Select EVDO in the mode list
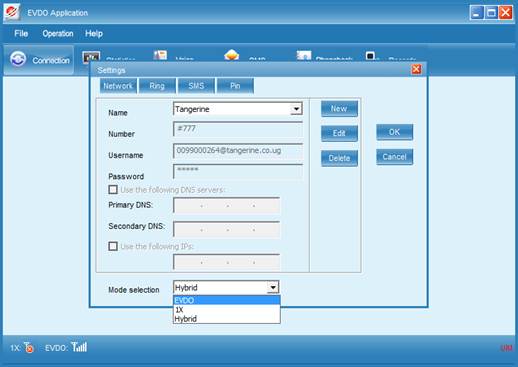This screenshot has width=518, height=367. [x=227, y=300]
